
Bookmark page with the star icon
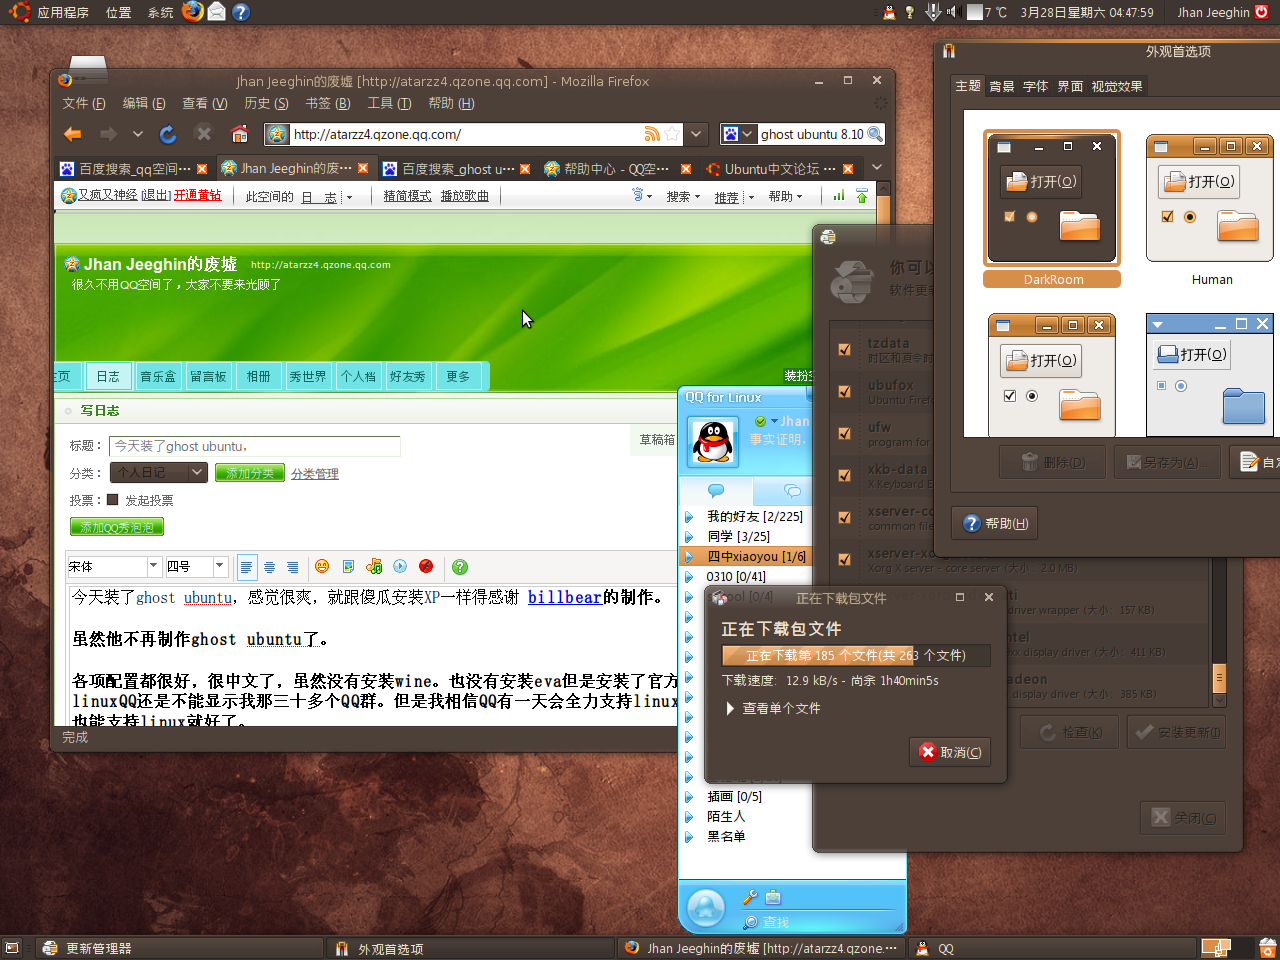pyautogui.click(x=673, y=134)
